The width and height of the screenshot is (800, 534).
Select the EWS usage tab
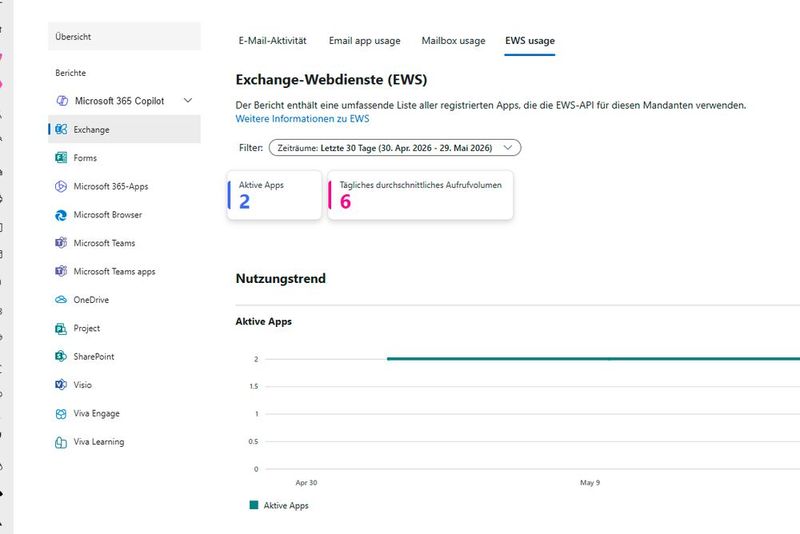click(530, 41)
